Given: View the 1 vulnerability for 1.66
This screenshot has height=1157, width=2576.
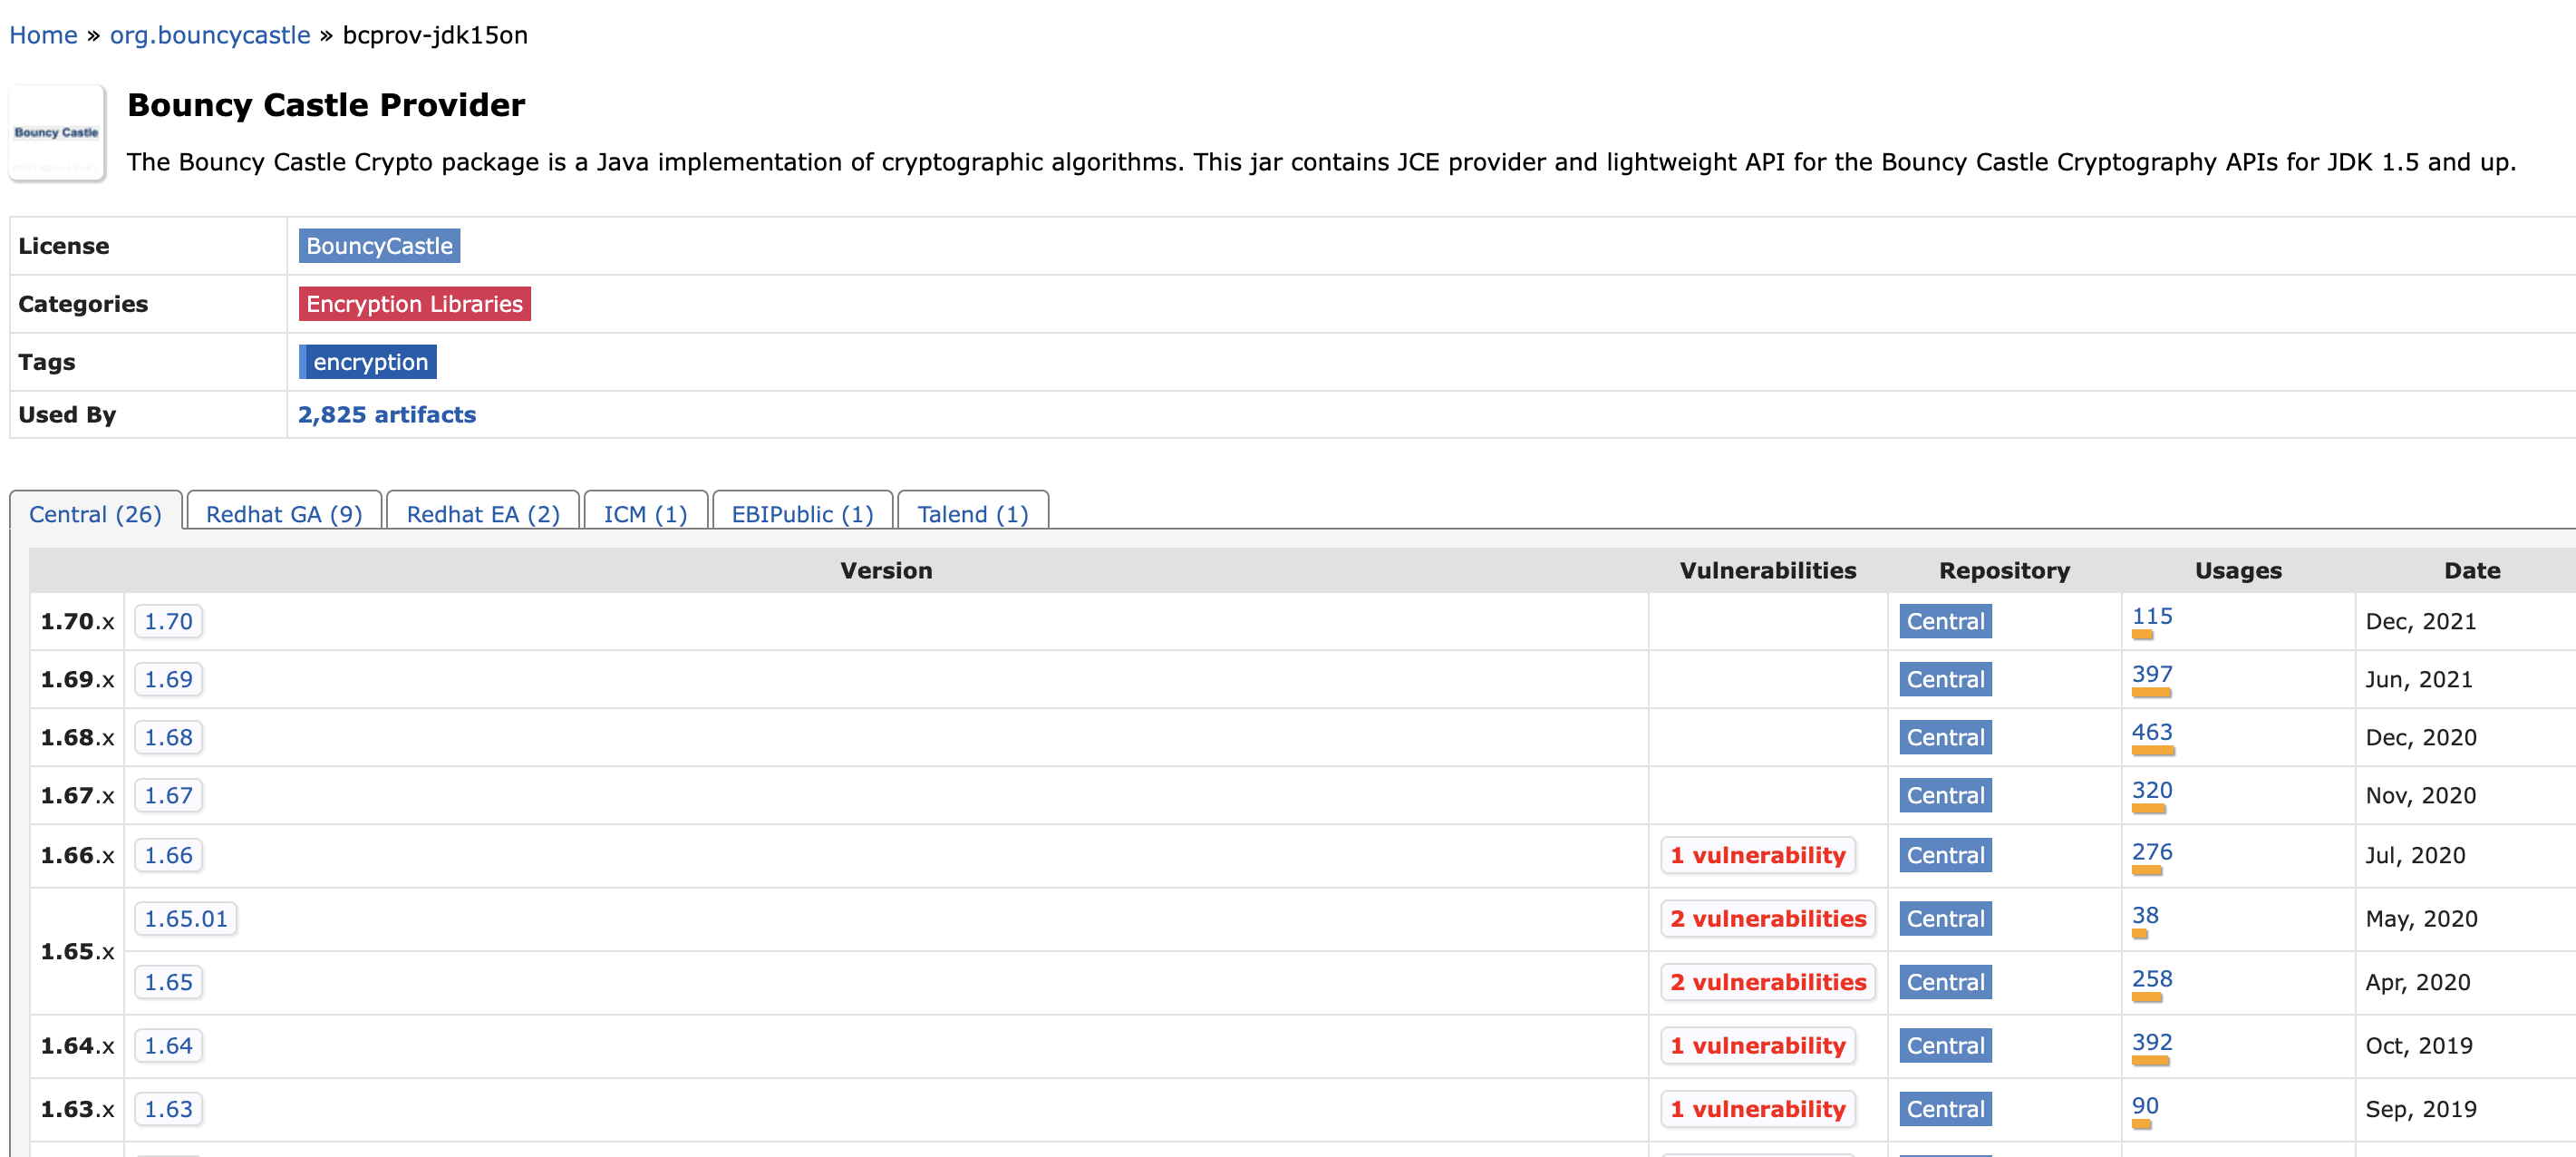Looking at the screenshot, I should pyautogui.click(x=1758, y=855).
